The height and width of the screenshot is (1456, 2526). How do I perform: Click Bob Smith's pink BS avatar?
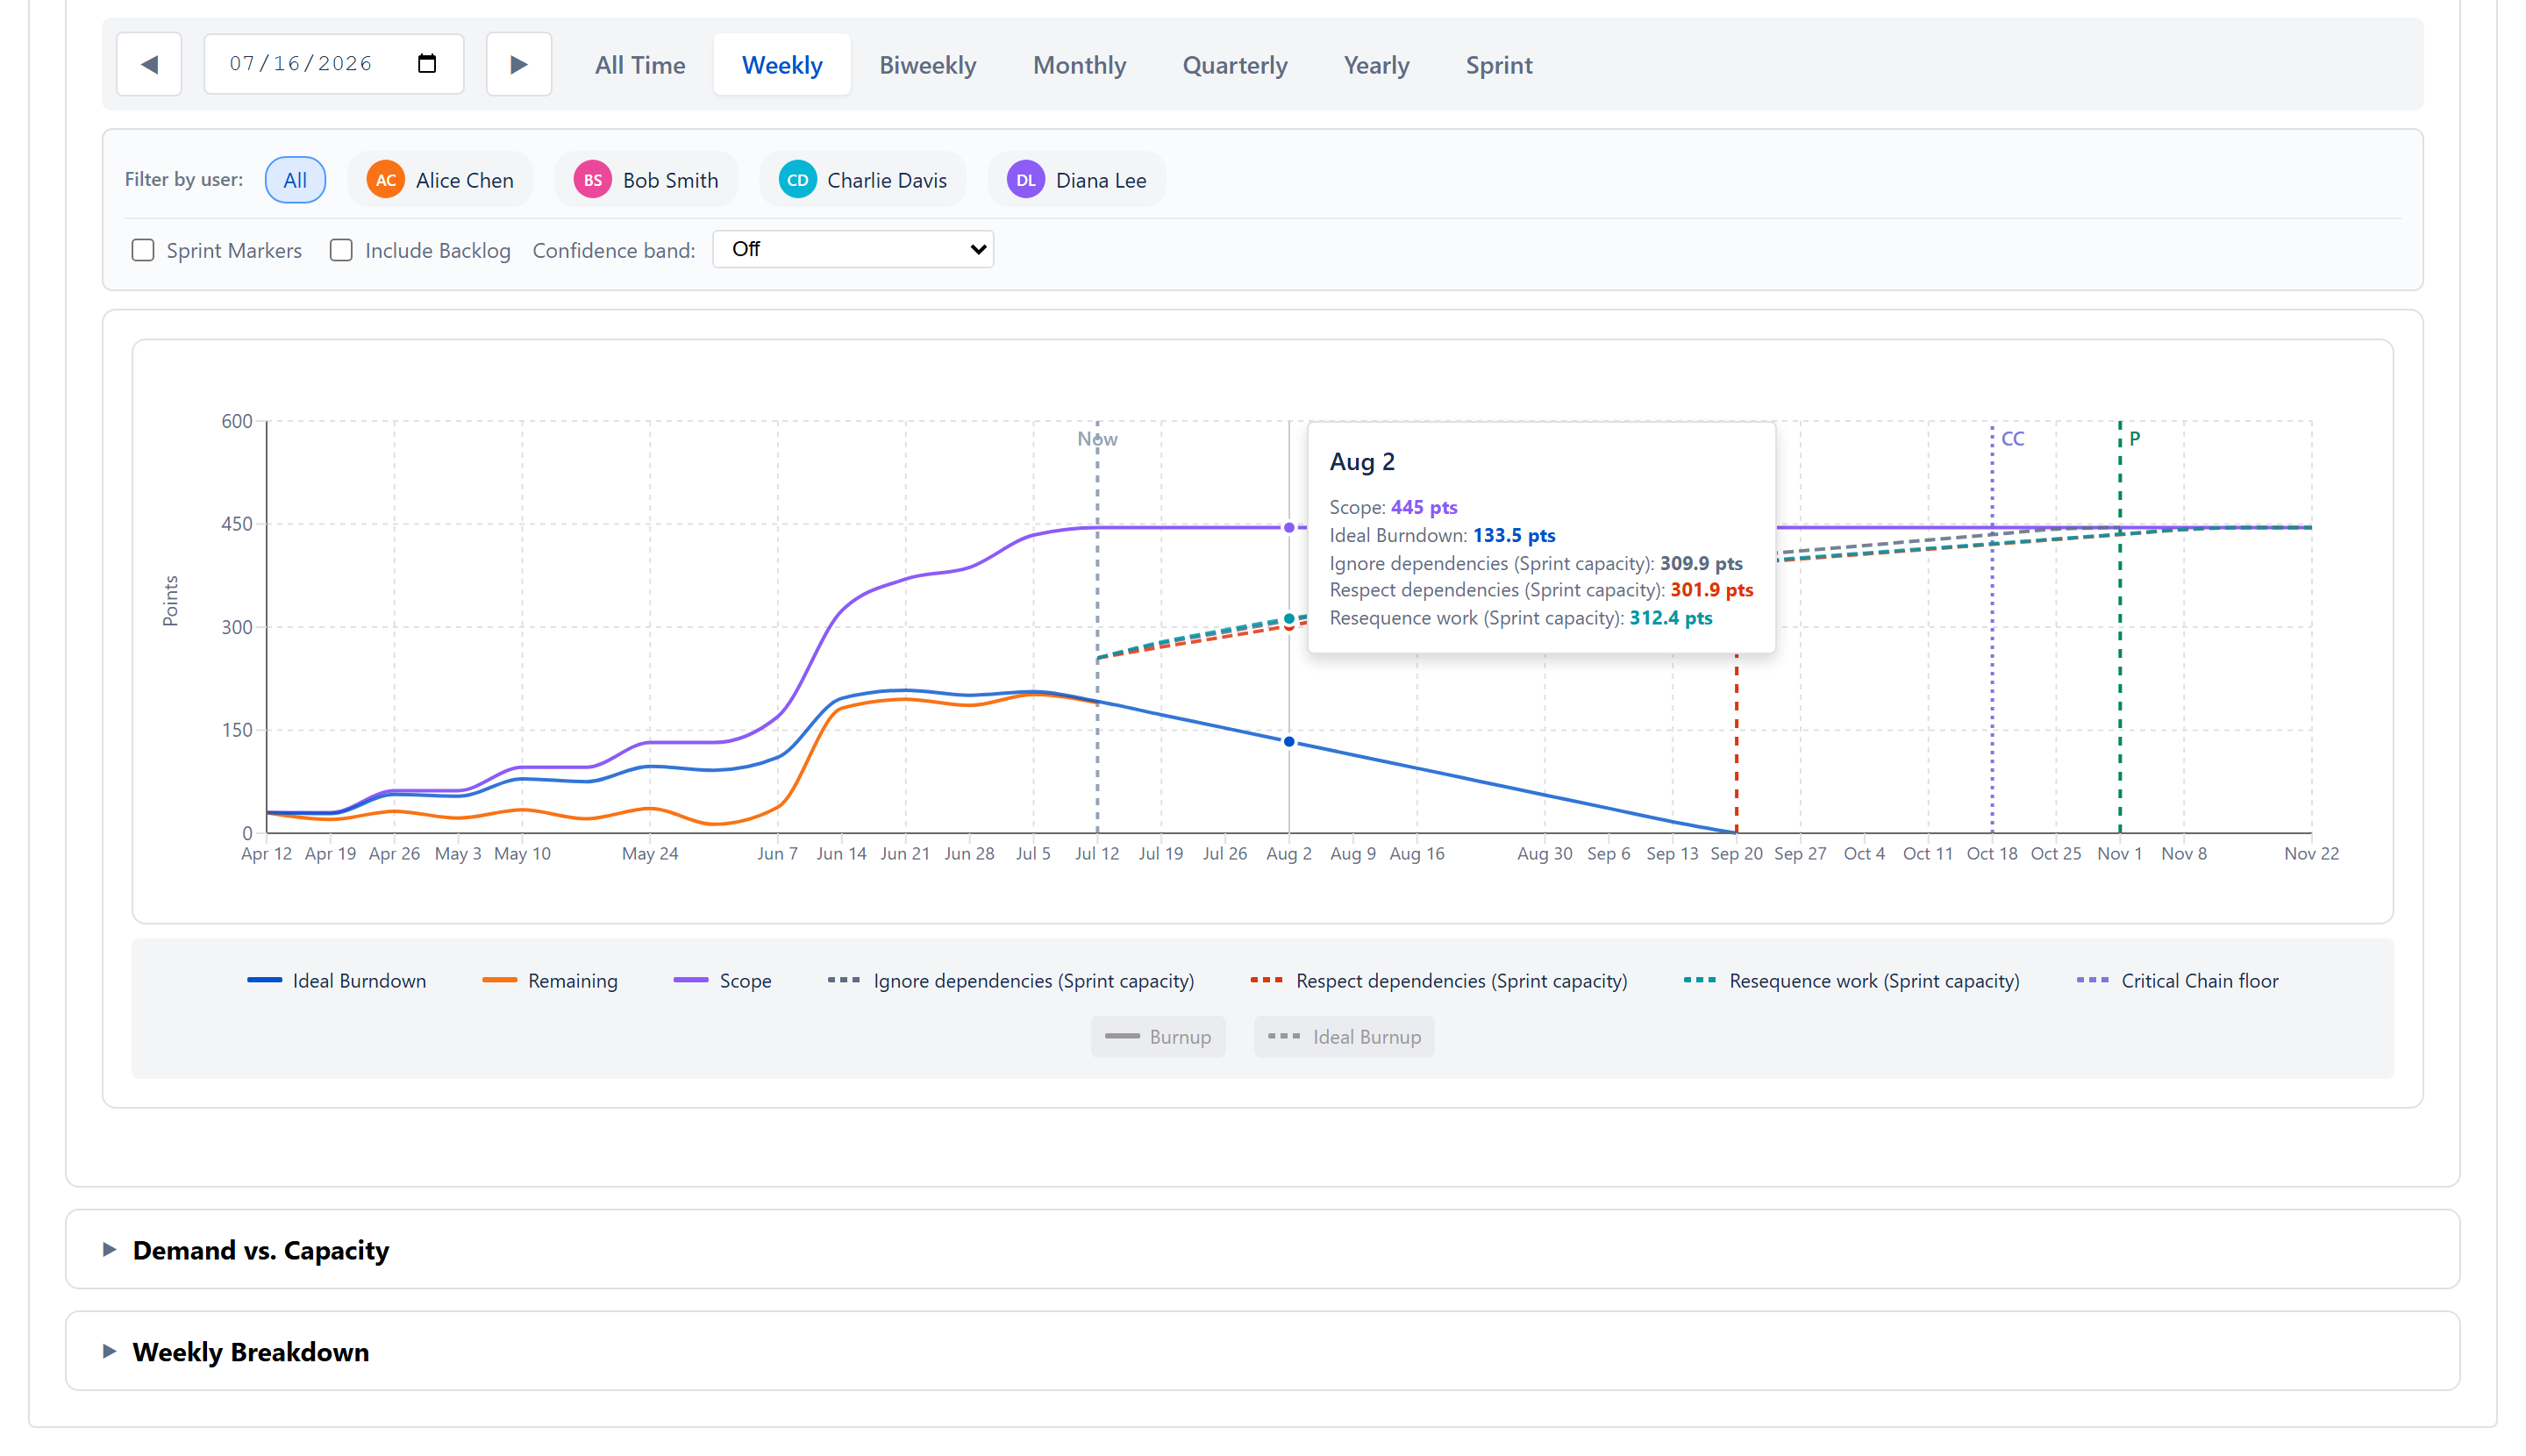pos(592,180)
